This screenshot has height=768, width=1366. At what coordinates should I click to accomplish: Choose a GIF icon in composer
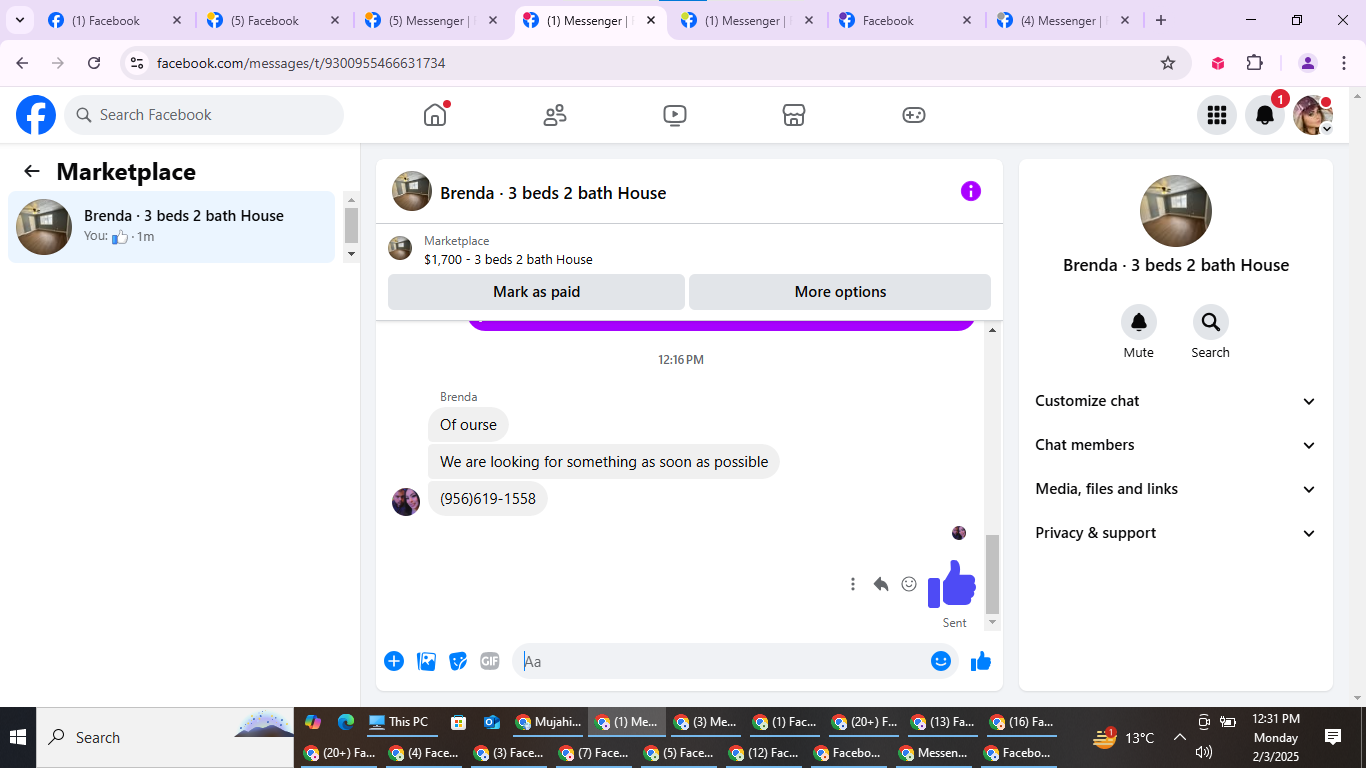coord(489,661)
